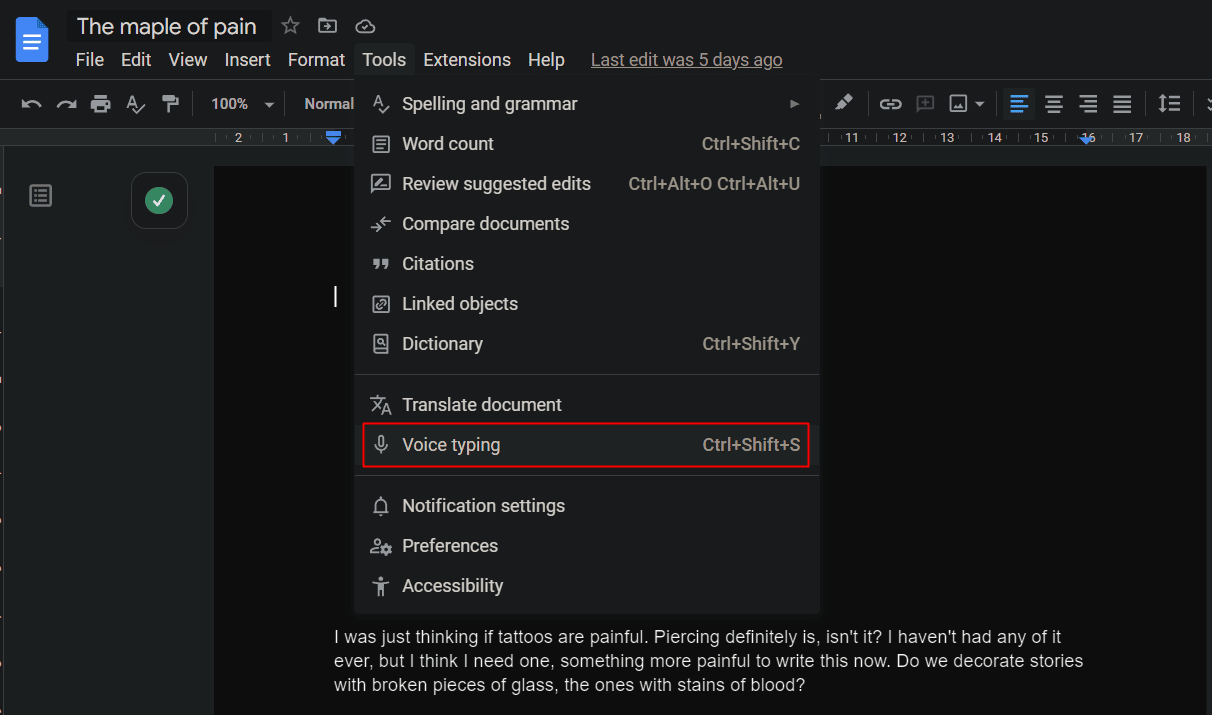Open the Extensions menu
Screen dimensions: 1212x715
(x=467, y=60)
